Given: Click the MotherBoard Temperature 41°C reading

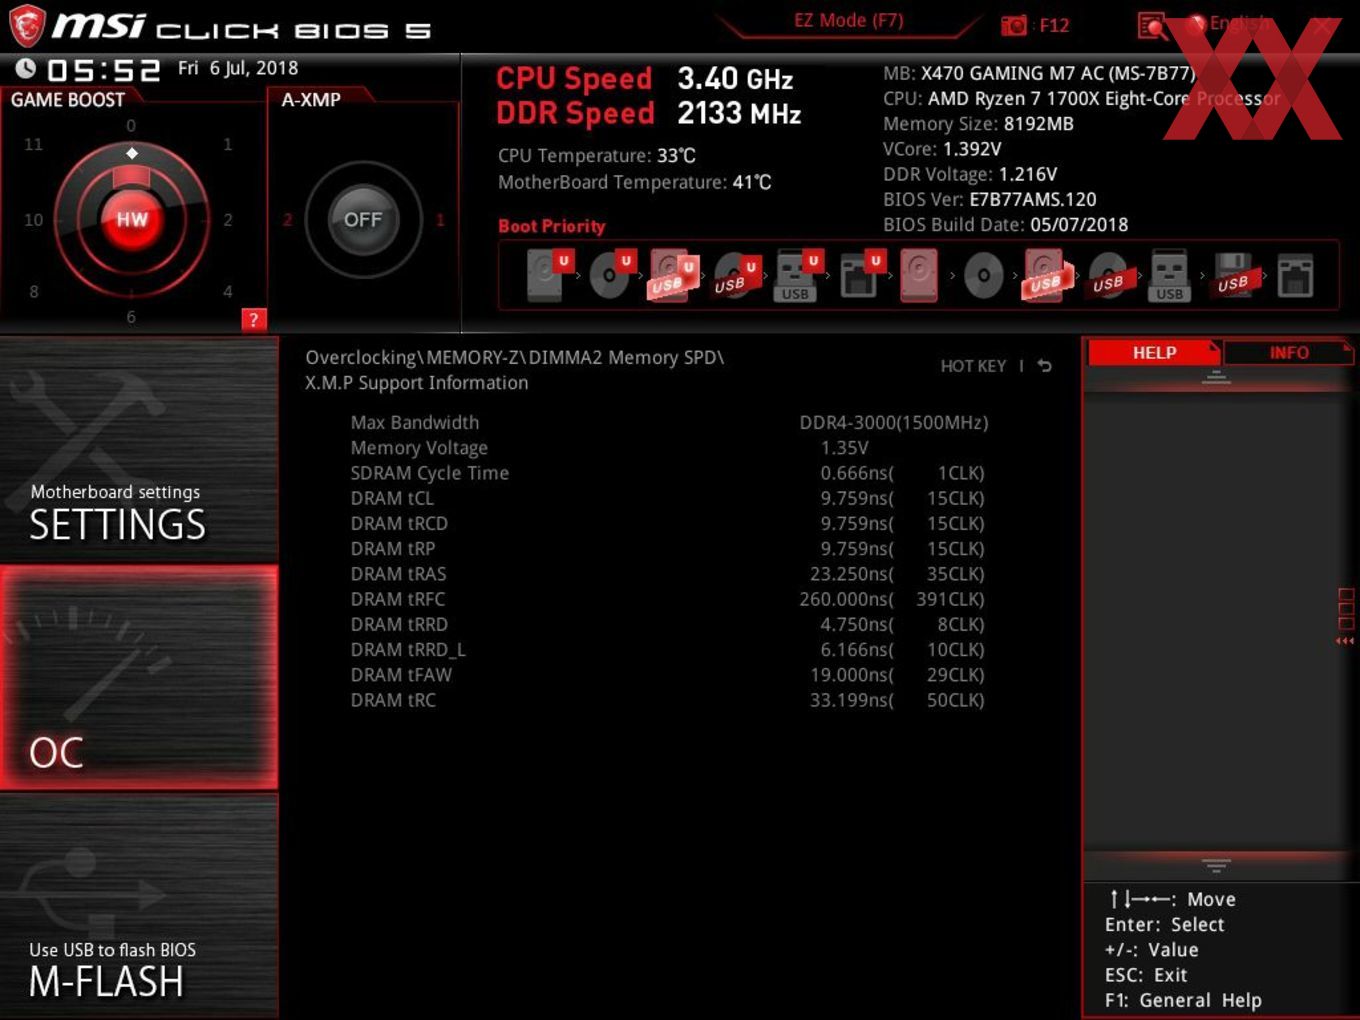Looking at the screenshot, I should pyautogui.click(x=635, y=182).
